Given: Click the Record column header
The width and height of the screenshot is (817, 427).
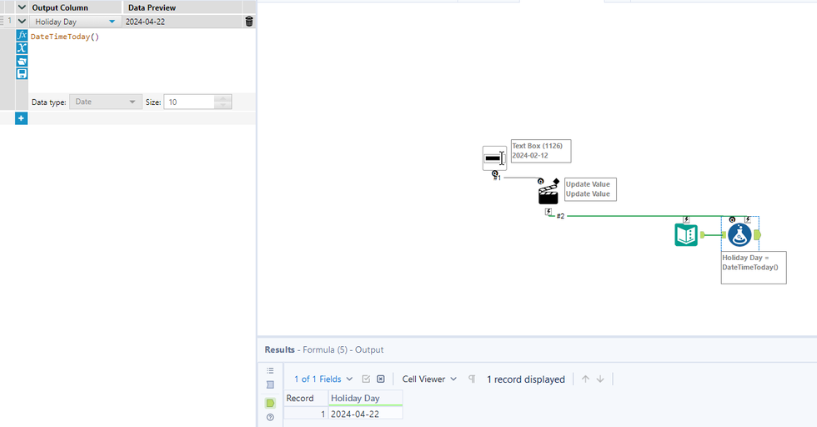Looking at the screenshot, I should (x=305, y=398).
